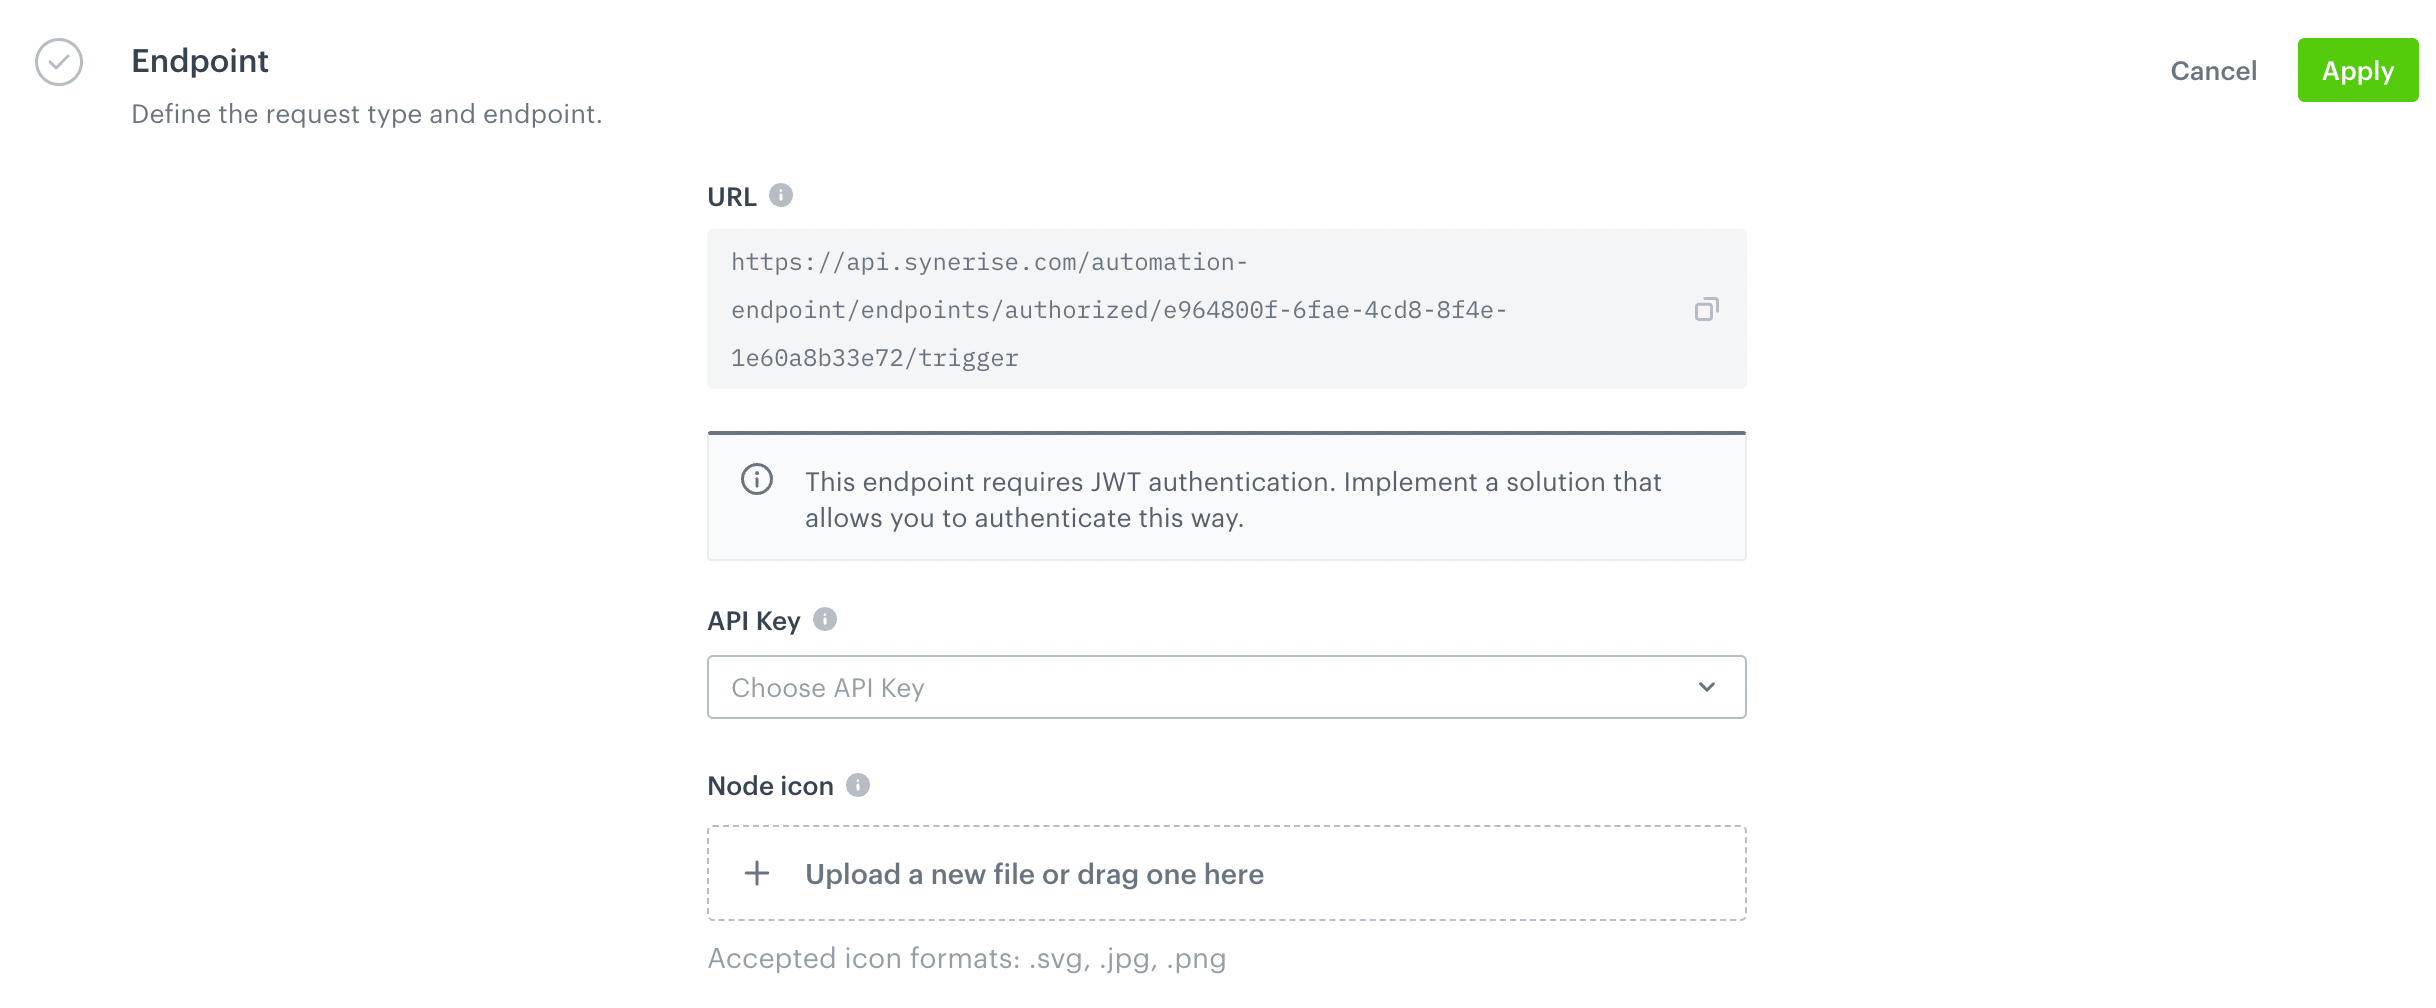Select the Endpoint section header
2436x1008 pixels.
199,61
